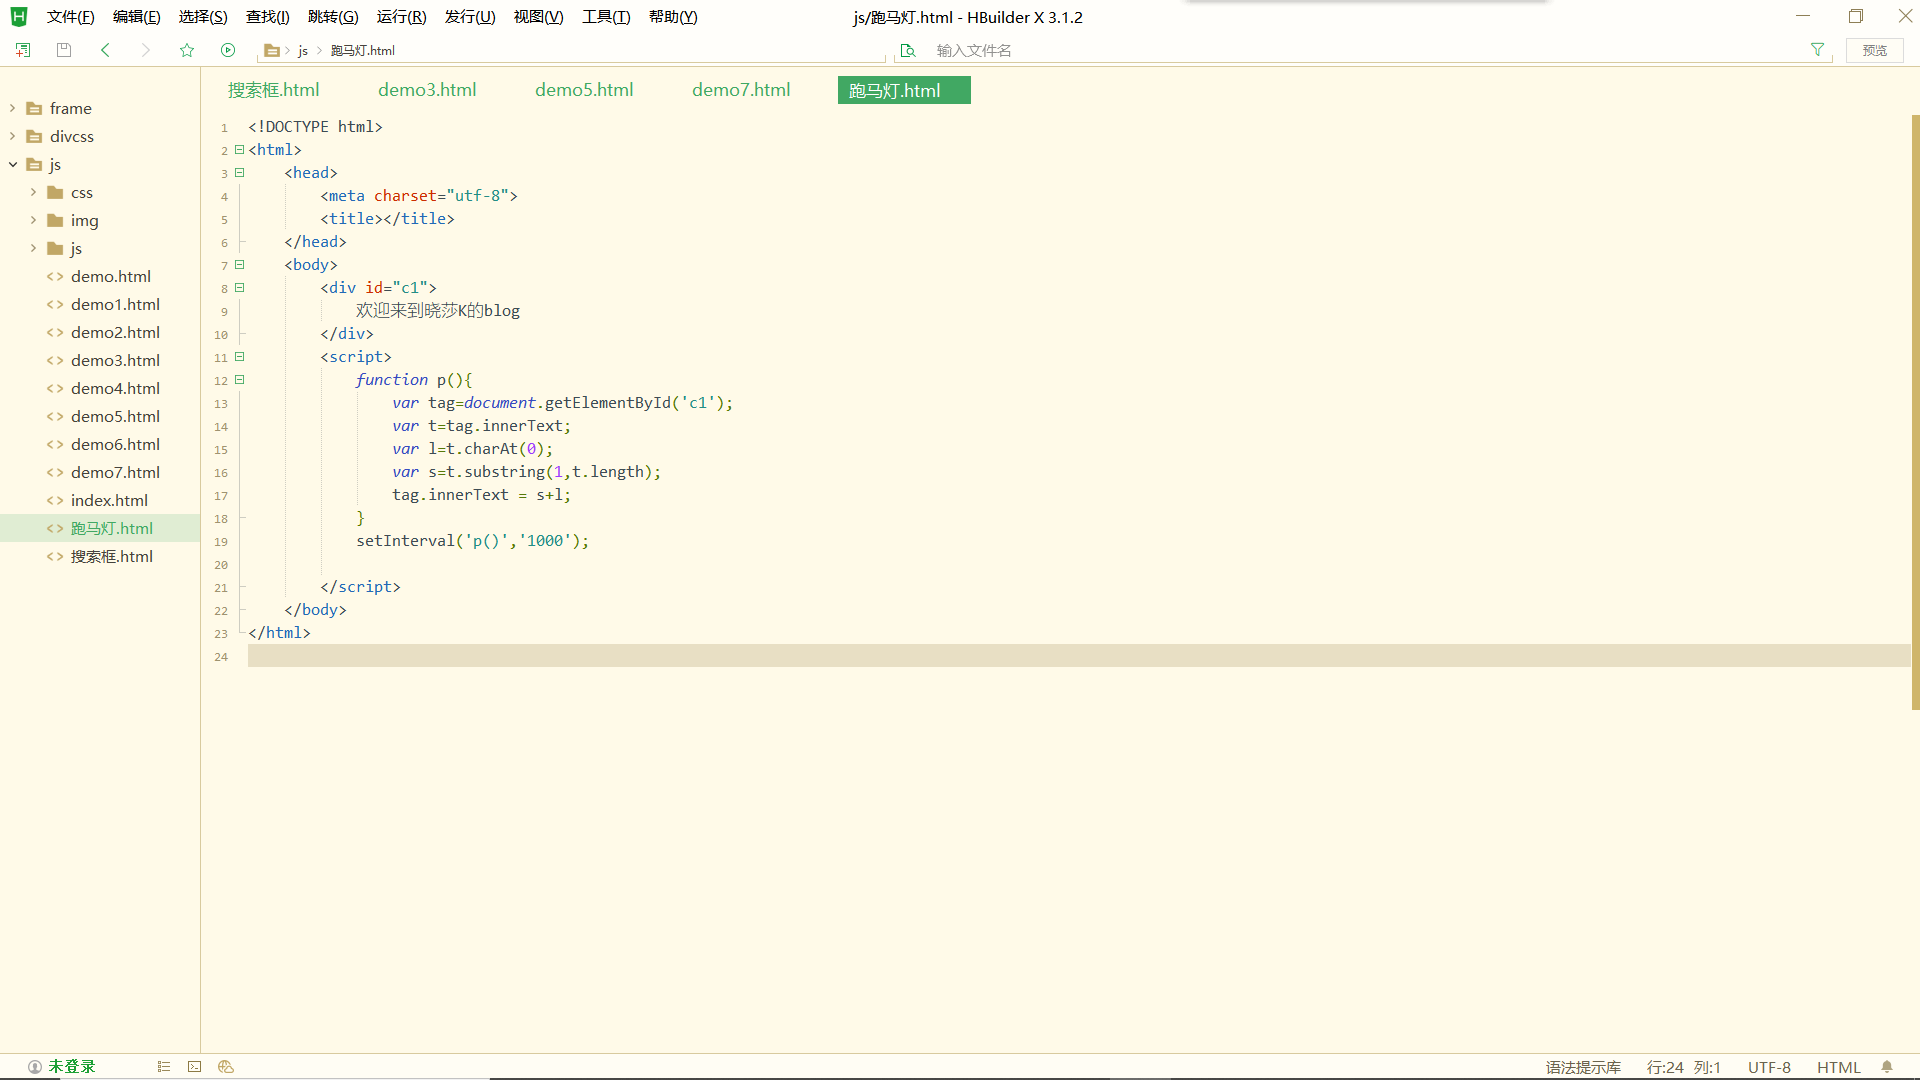The height and width of the screenshot is (1080, 1920).
Task: Open the 发行(U) menu
Action: pyautogui.click(x=470, y=17)
